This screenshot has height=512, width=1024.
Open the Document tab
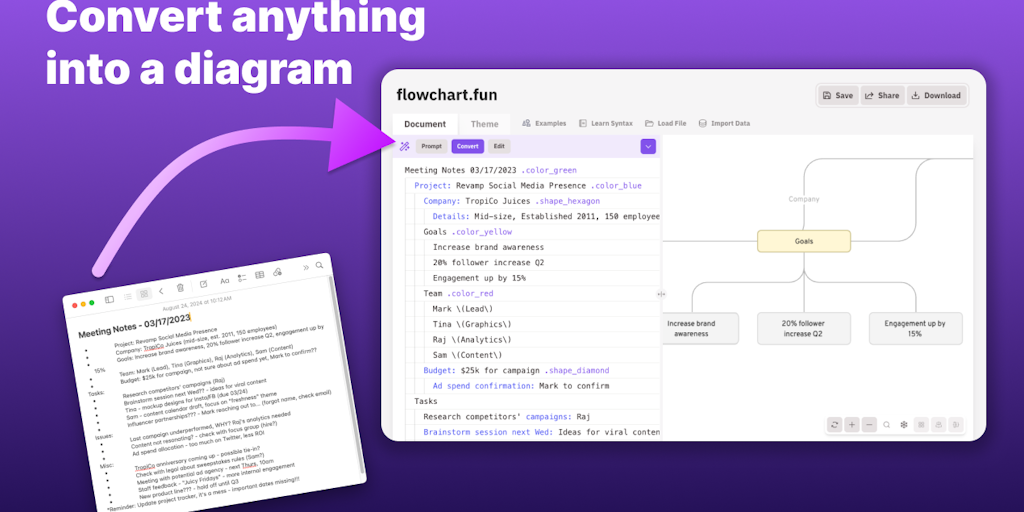(x=425, y=124)
